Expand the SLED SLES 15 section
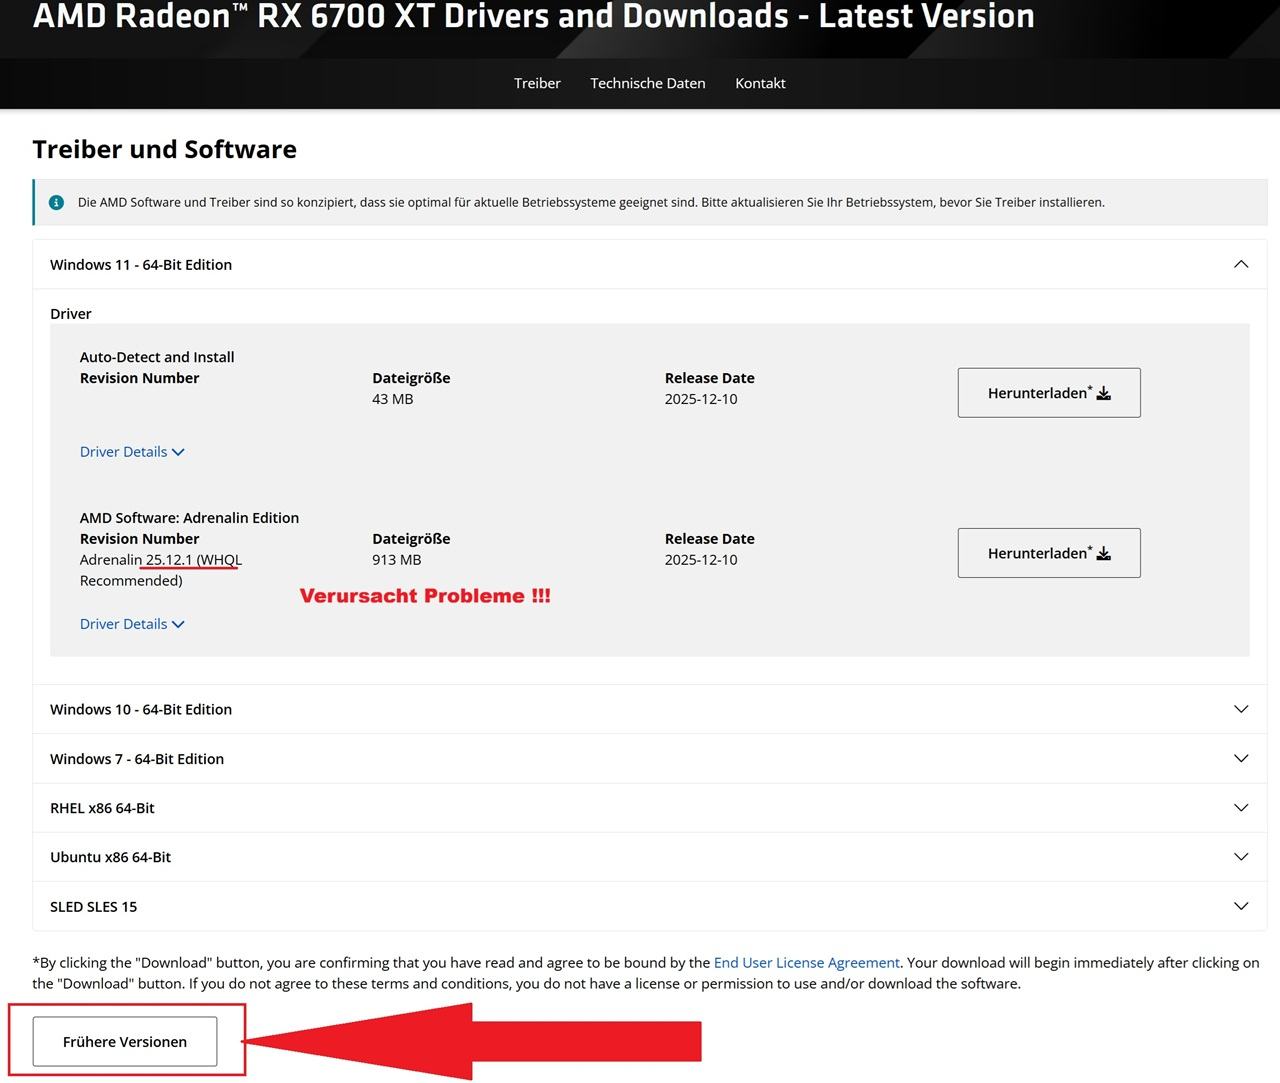 650,906
